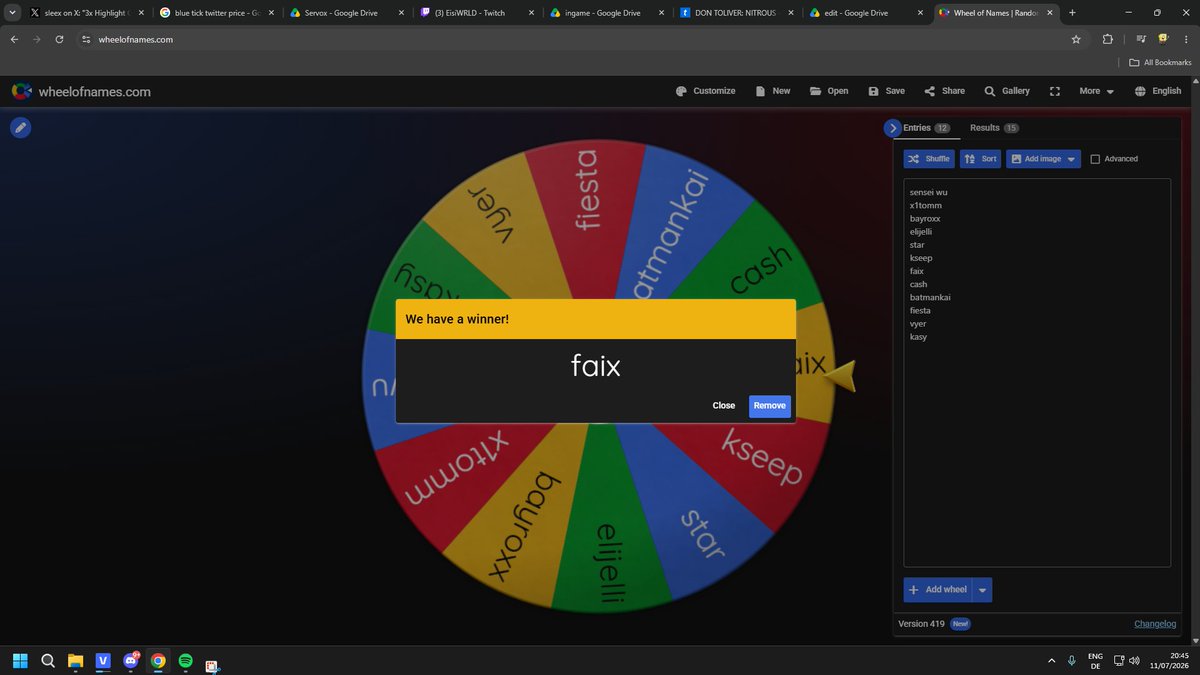
Task: Expand the More dropdown menu
Action: [x=1097, y=91]
